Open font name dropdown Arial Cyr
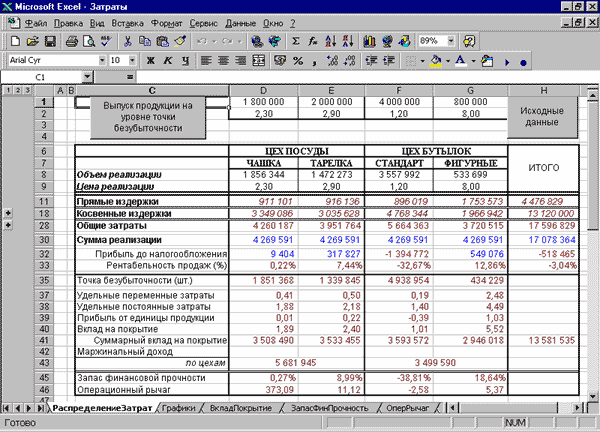This screenshot has width=600, height=432. tap(102, 60)
